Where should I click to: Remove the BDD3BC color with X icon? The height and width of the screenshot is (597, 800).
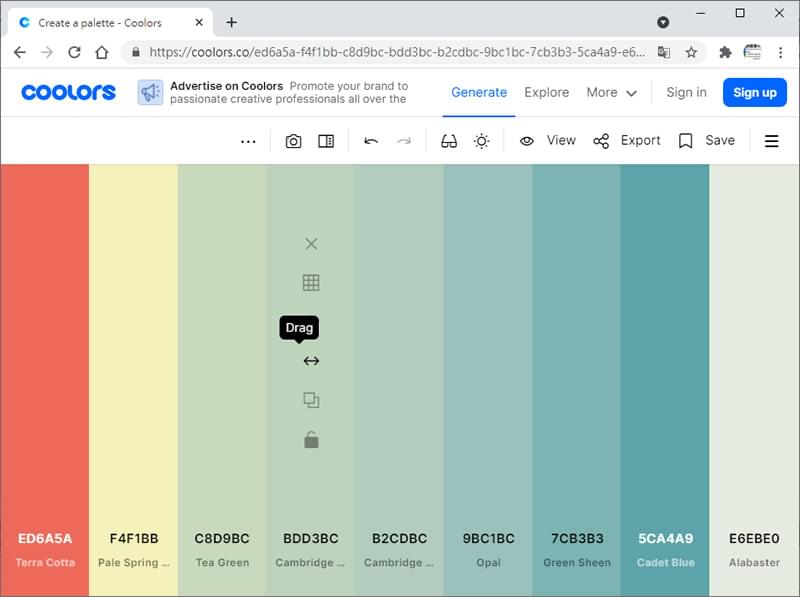point(311,244)
